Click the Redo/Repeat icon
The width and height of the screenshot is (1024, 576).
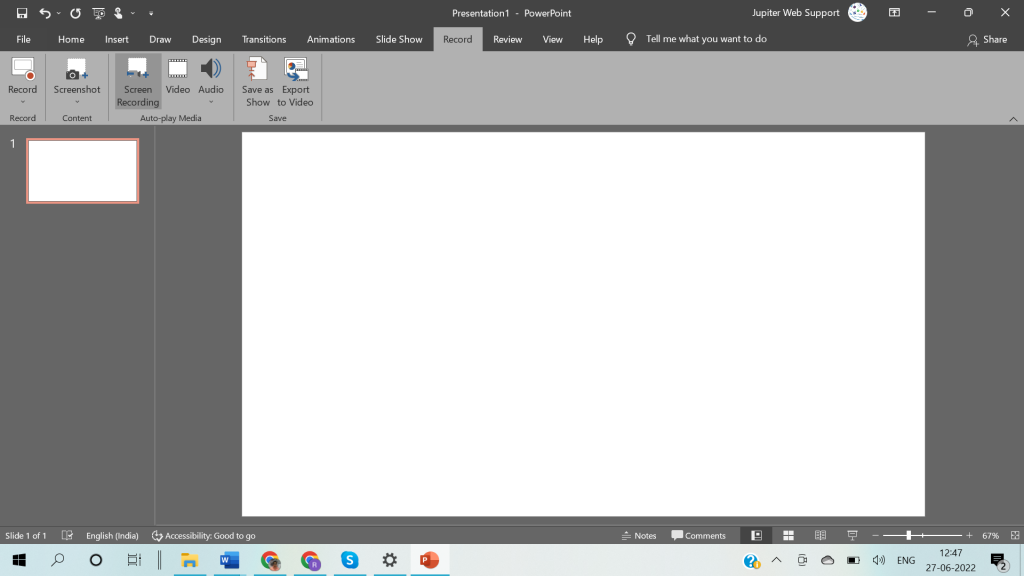coord(75,13)
